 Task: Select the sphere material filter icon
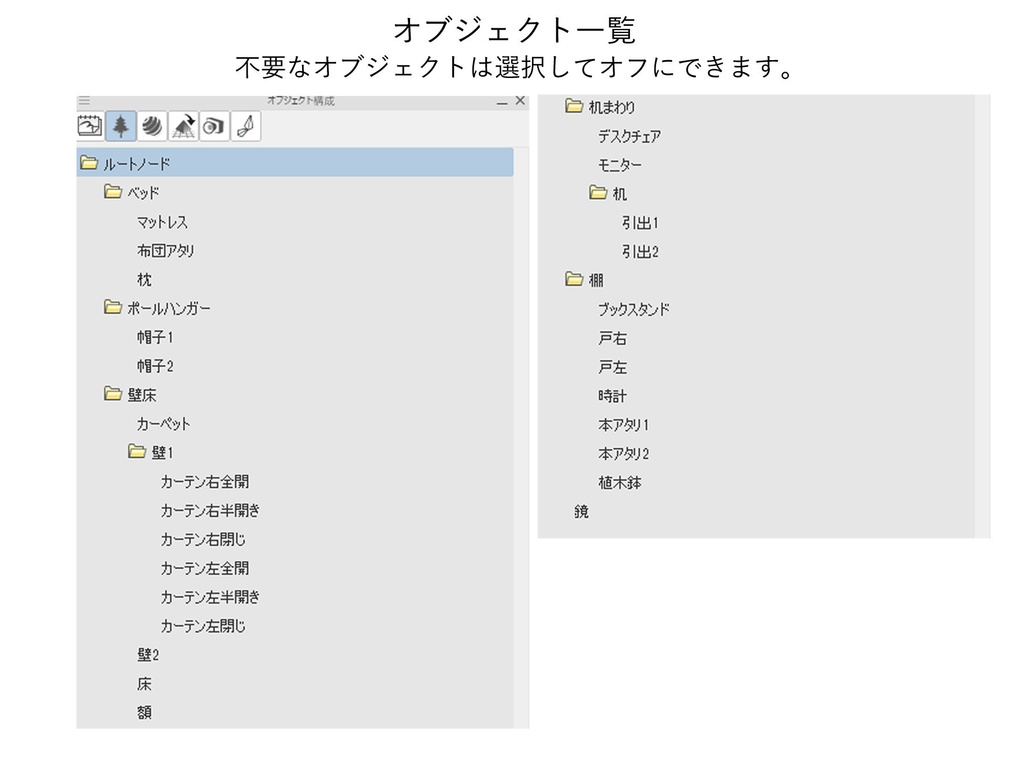pyautogui.click(x=151, y=125)
